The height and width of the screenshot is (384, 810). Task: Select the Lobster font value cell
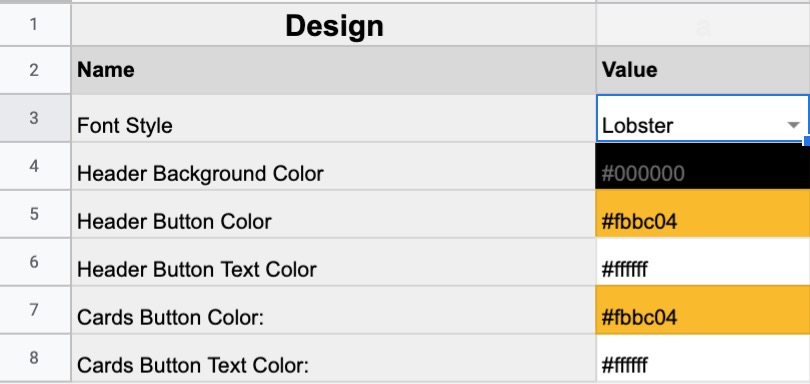(703, 118)
